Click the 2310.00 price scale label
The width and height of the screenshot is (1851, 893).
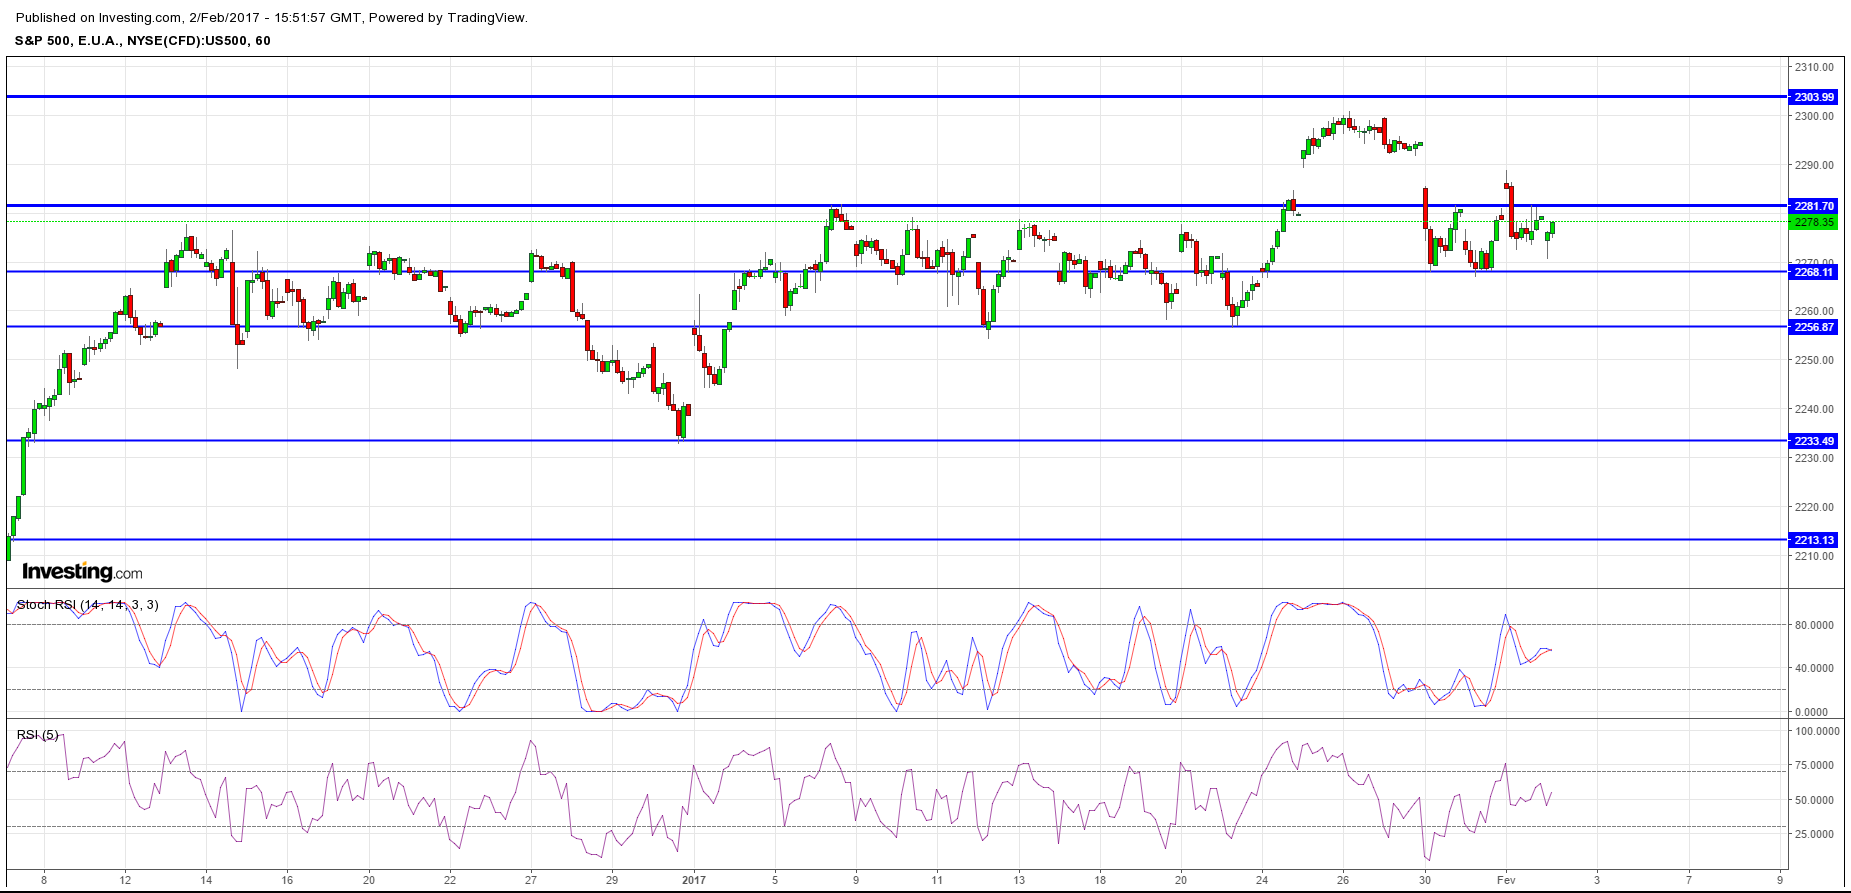1814,67
